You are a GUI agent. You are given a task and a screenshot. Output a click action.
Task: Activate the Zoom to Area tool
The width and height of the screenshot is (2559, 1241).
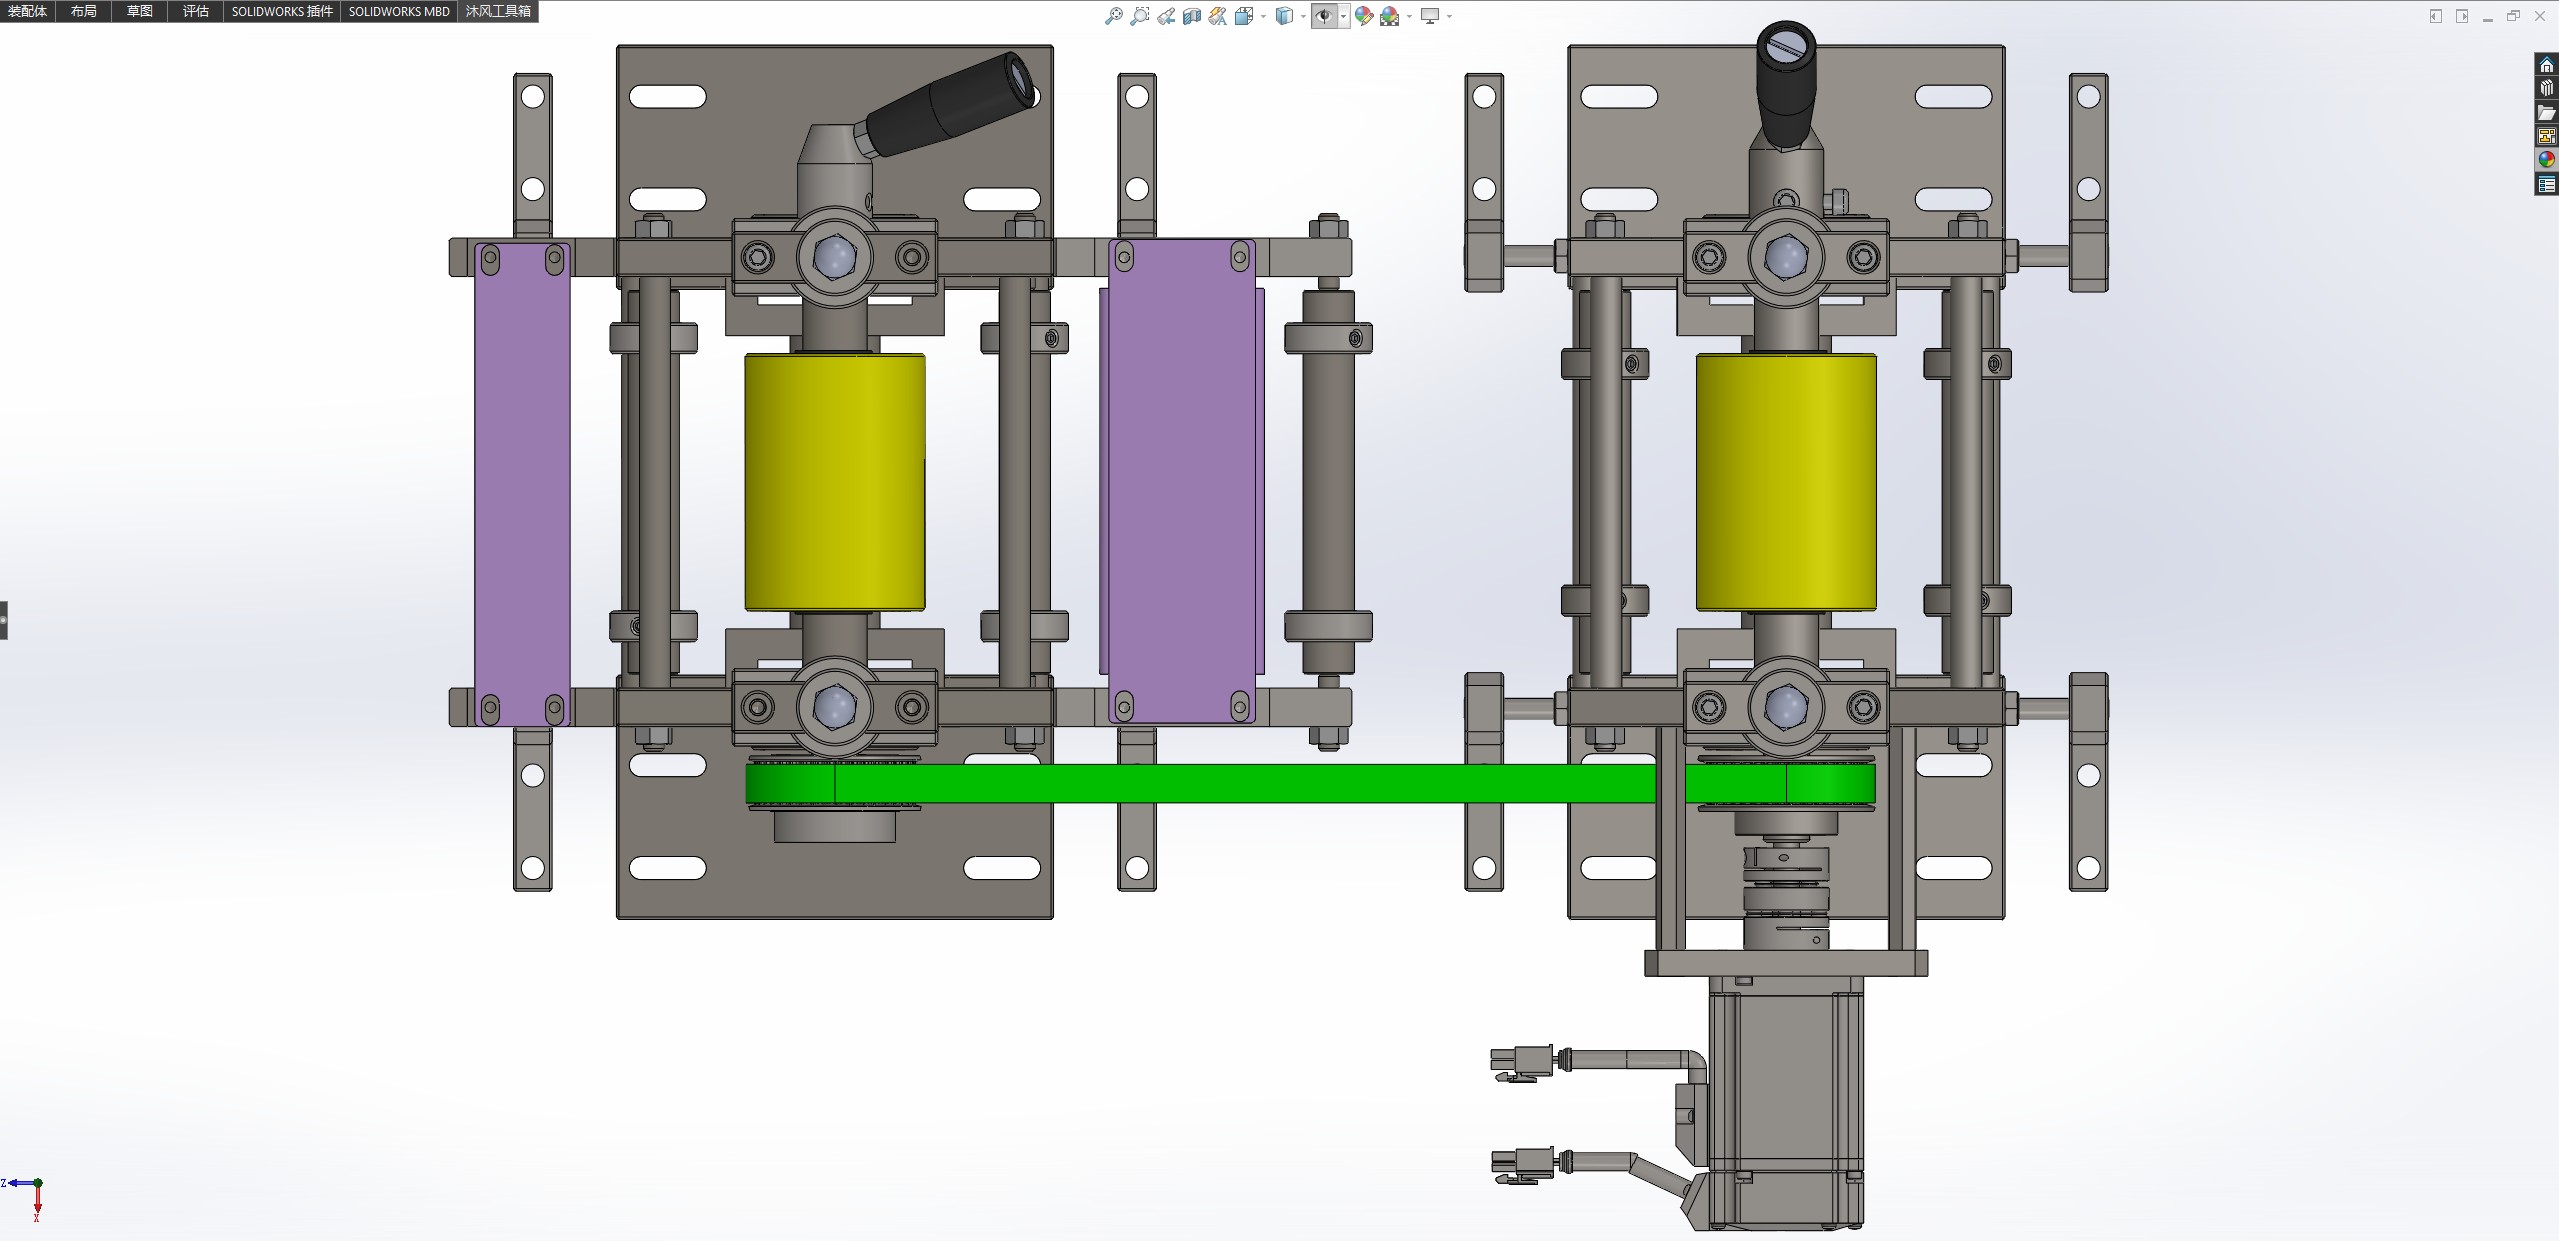(x=1139, y=16)
